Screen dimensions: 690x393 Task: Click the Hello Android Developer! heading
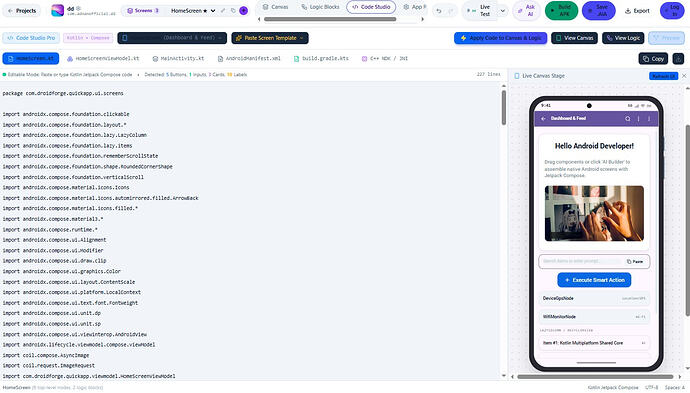click(x=594, y=146)
